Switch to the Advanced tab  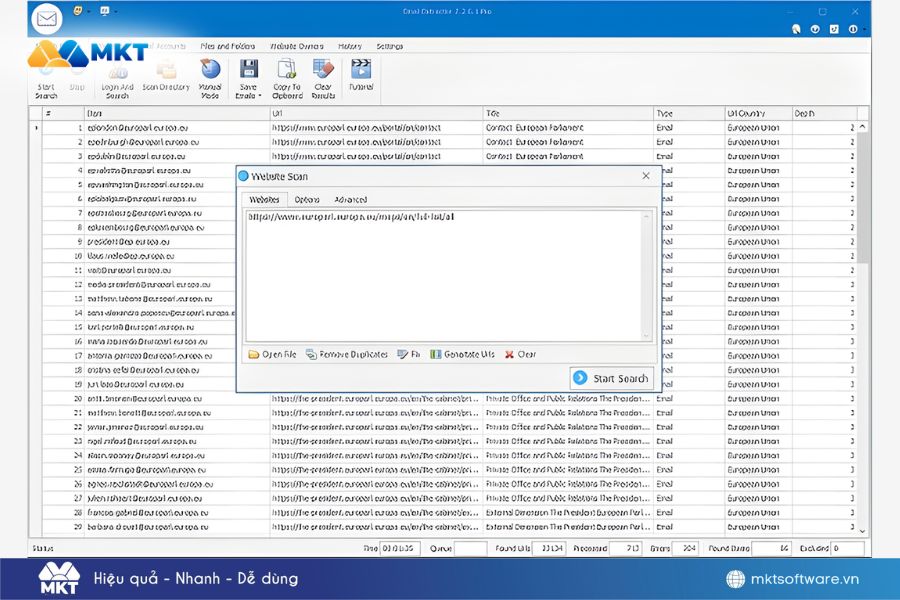pos(350,200)
